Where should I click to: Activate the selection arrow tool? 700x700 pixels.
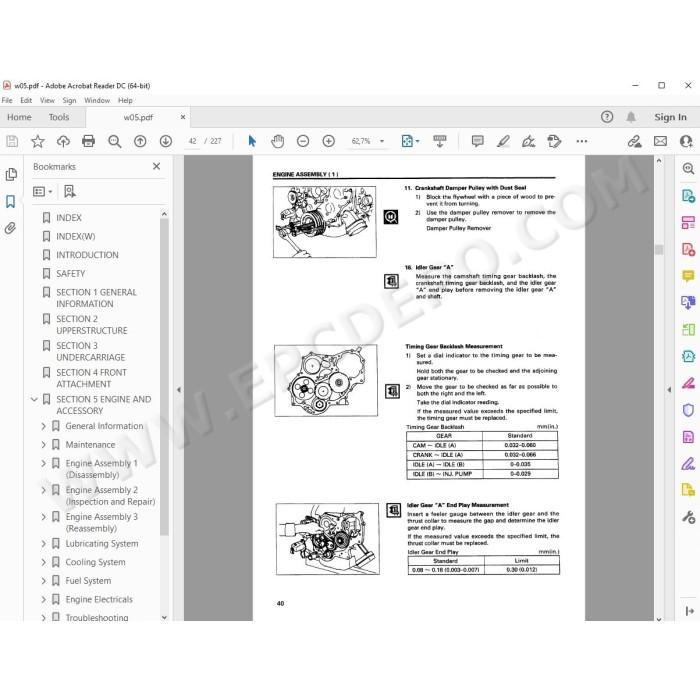pyautogui.click(x=252, y=142)
